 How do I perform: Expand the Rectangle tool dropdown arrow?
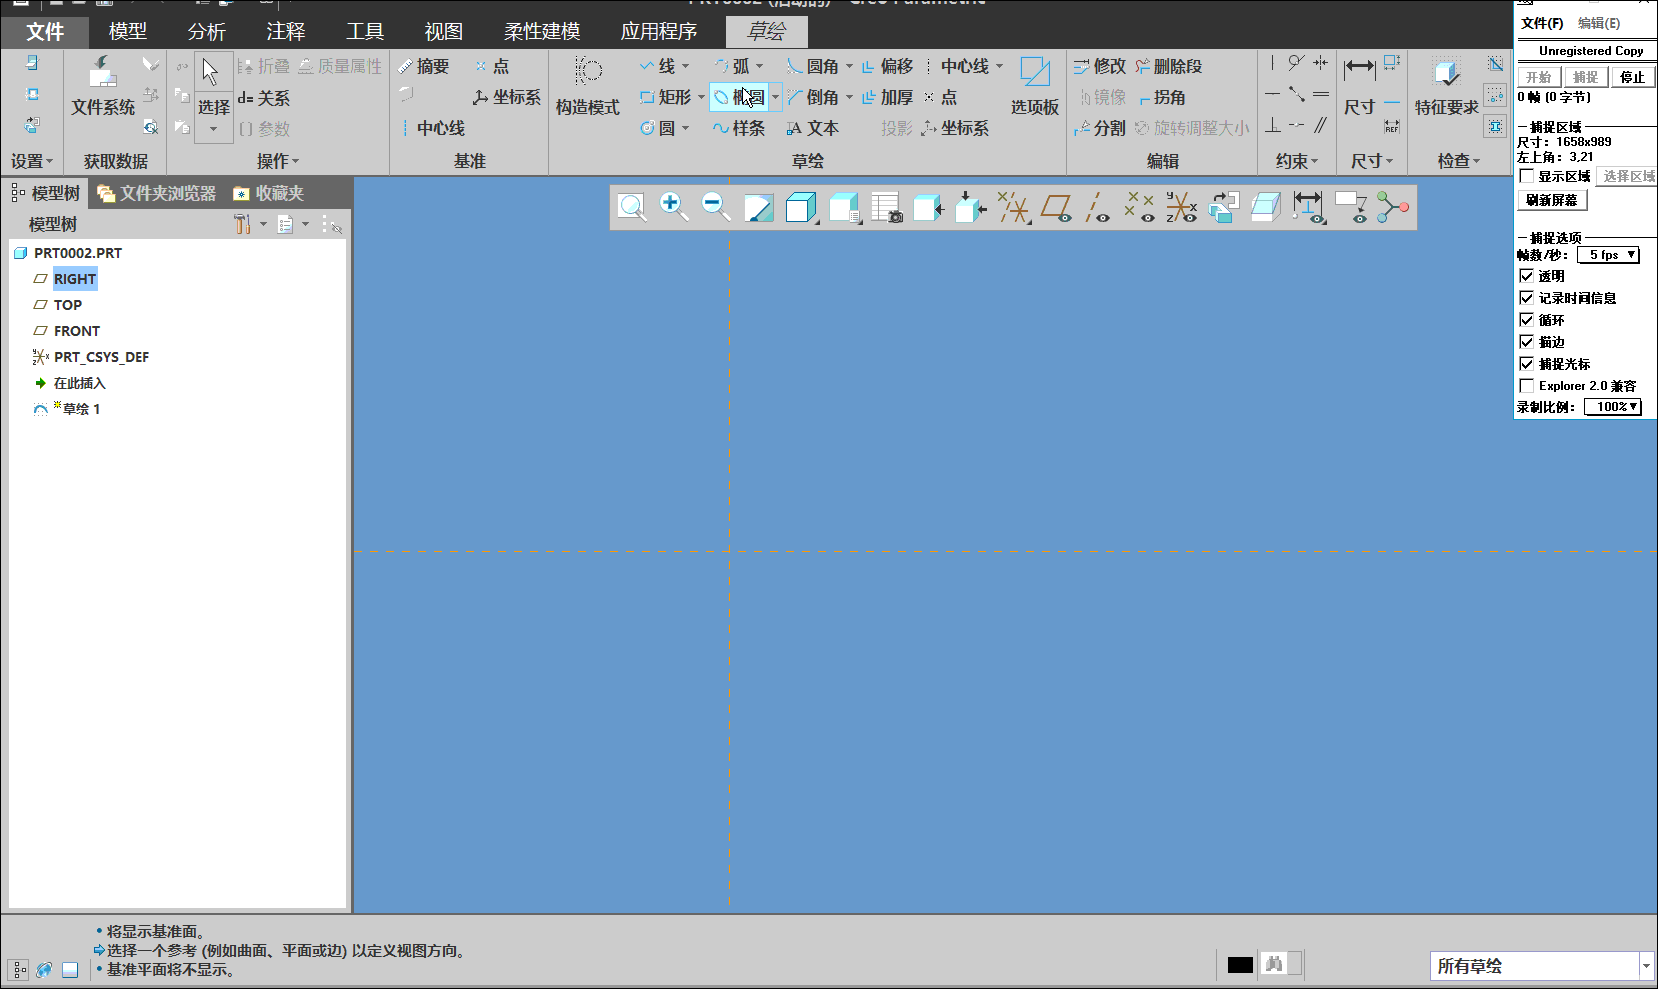click(x=701, y=97)
